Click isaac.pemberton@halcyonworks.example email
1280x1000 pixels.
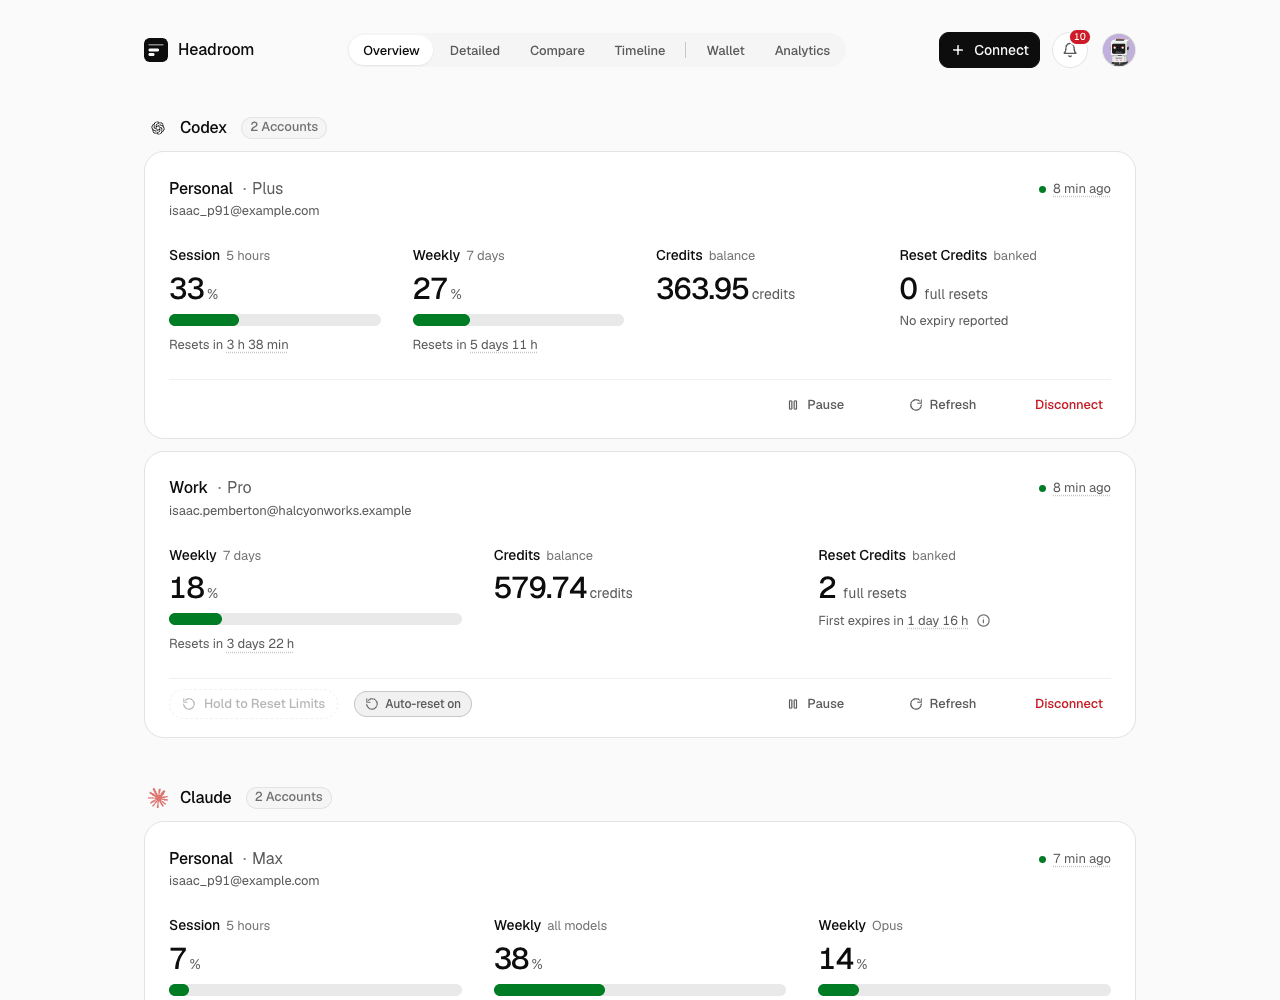tap(290, 511)
